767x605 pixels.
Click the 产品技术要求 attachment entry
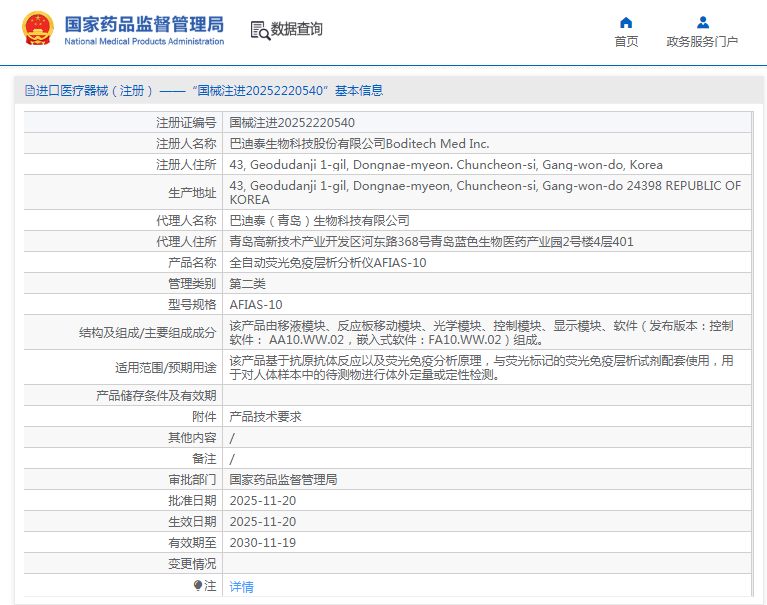tap(265, 417)
